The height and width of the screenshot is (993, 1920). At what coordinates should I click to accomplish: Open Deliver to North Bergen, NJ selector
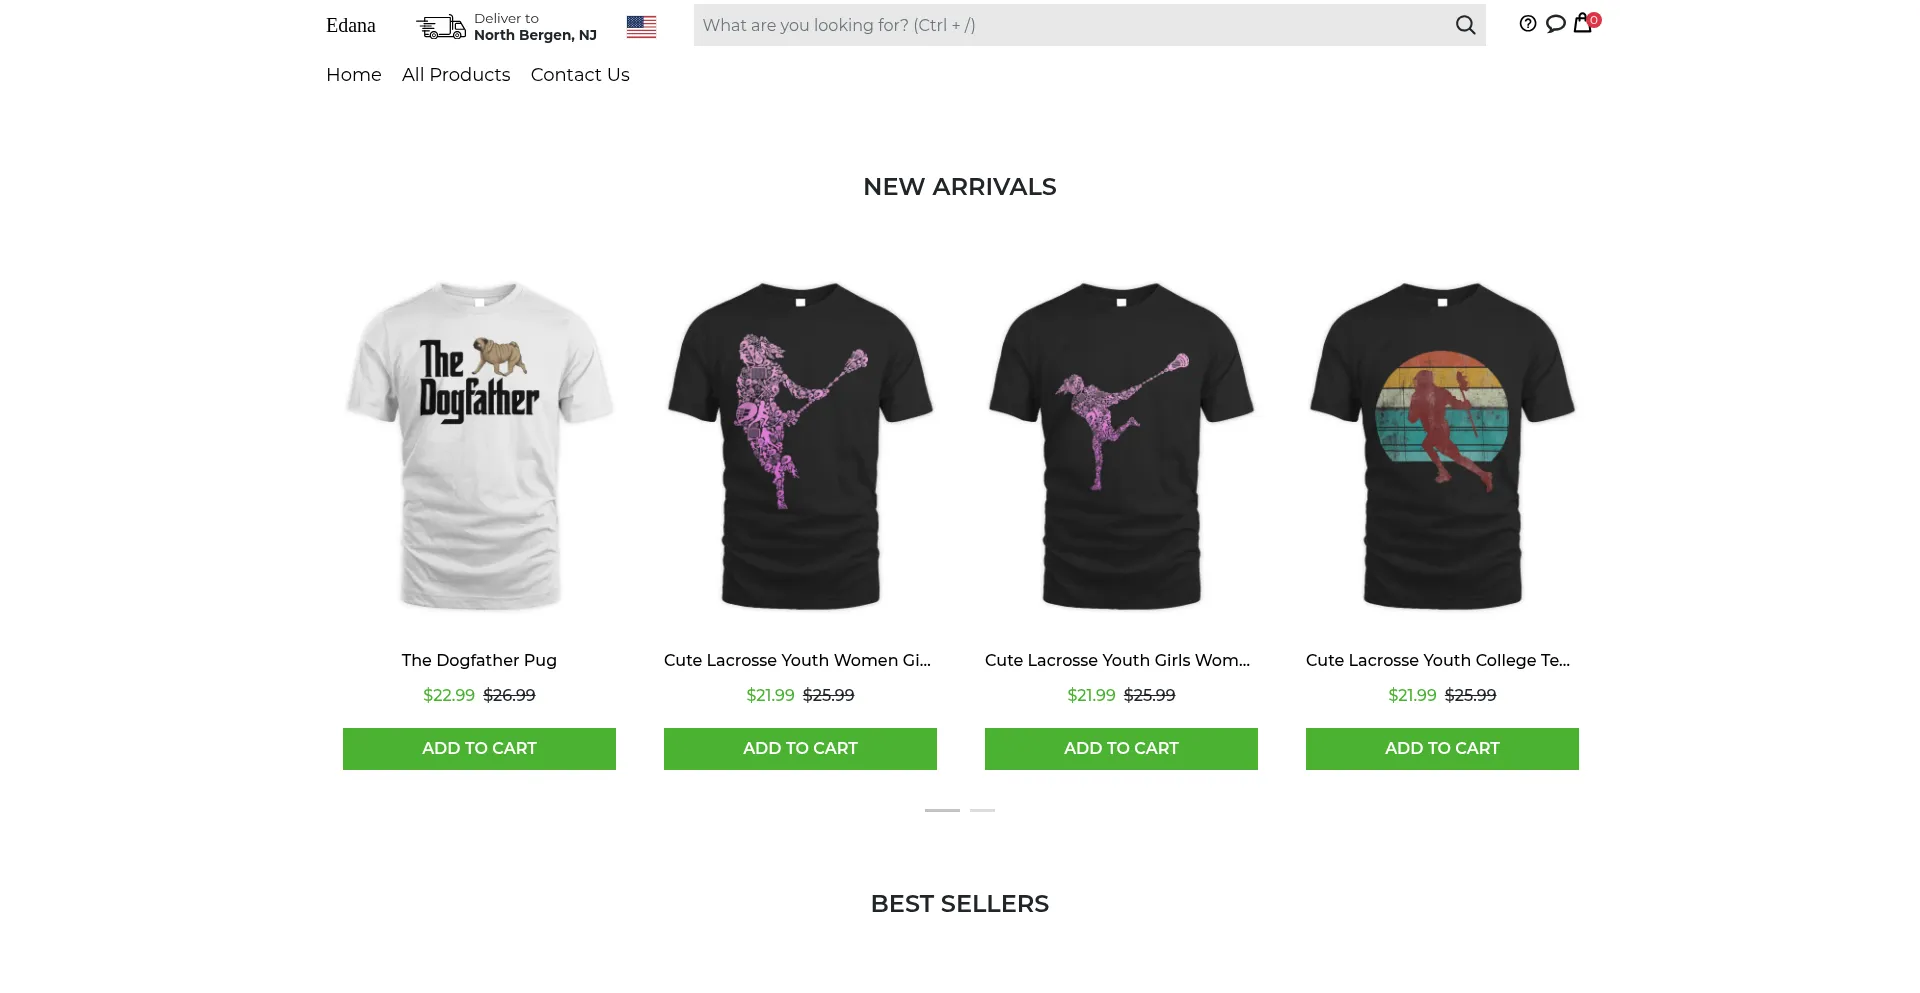click(535, 27)
